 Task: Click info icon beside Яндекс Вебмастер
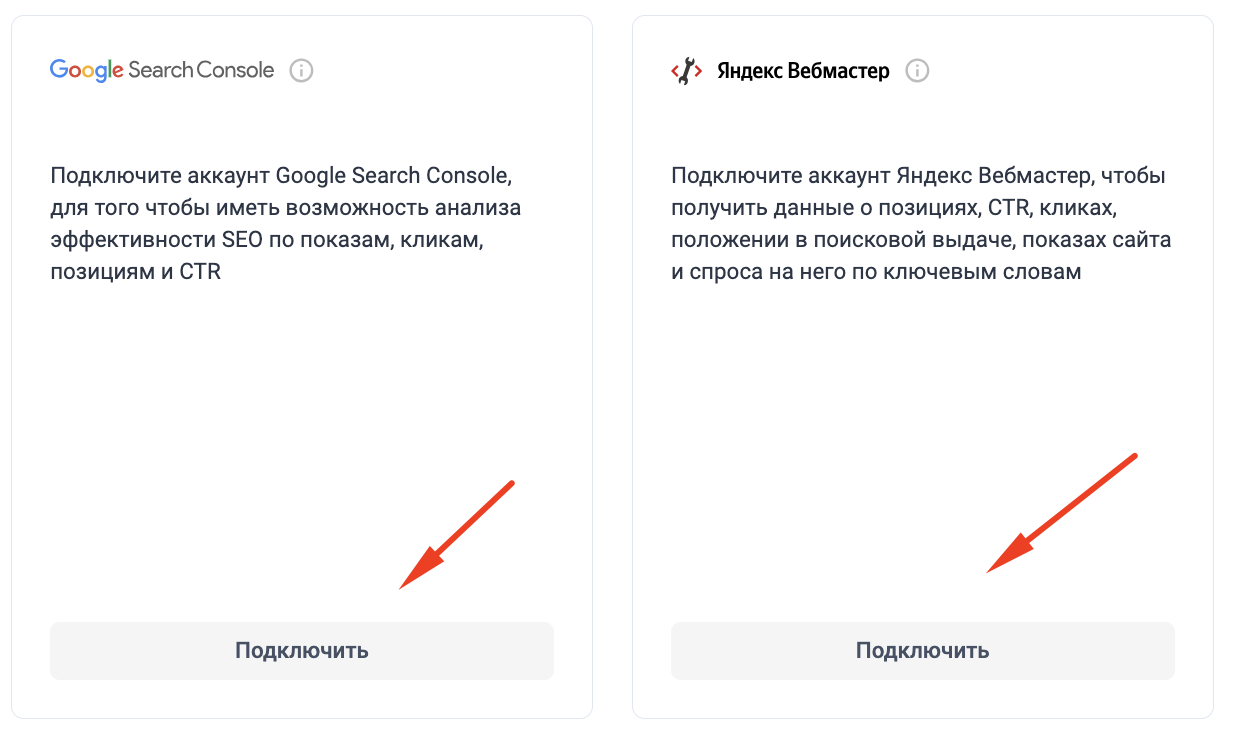(917, 71)
